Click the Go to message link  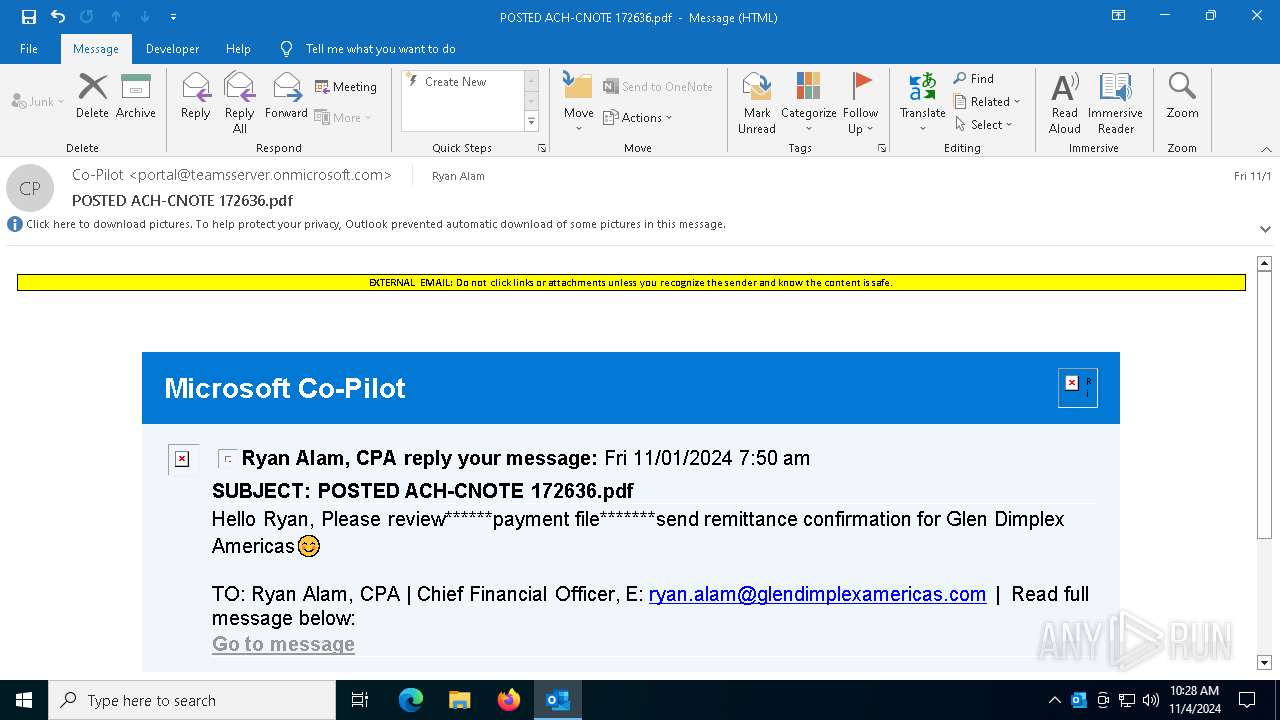[283, 644]
